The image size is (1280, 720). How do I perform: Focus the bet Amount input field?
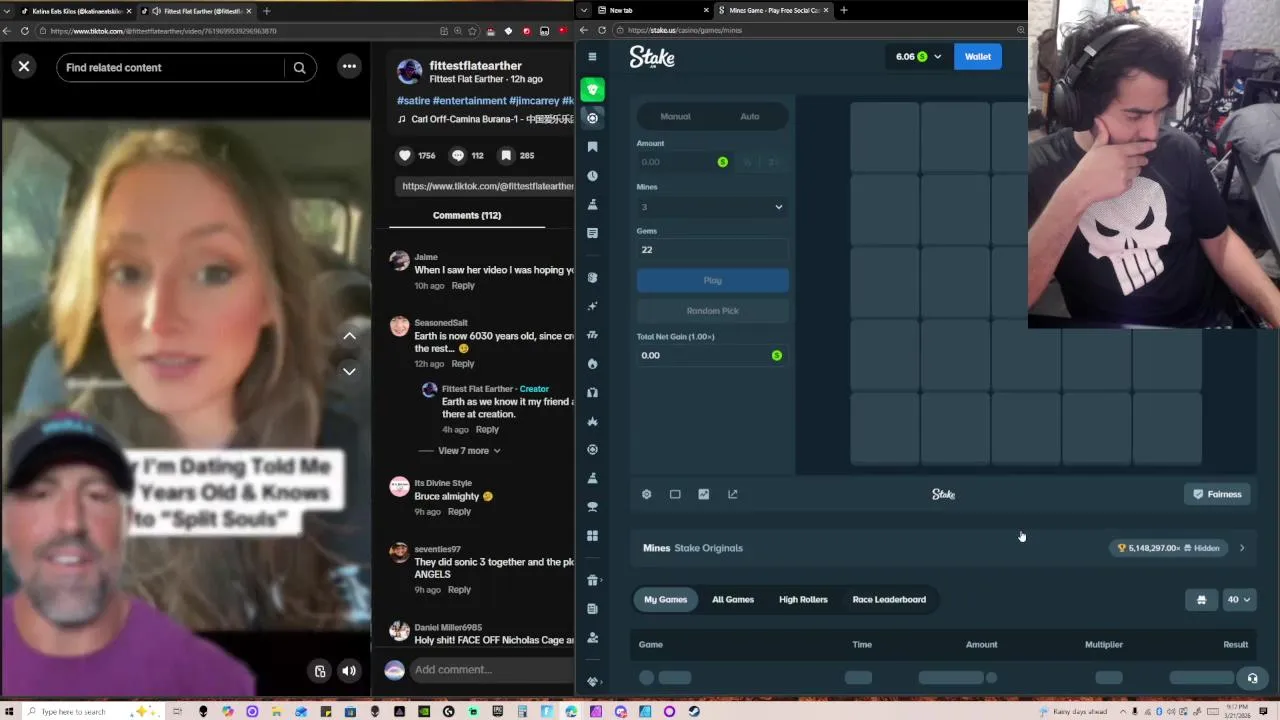pos(684,162)
